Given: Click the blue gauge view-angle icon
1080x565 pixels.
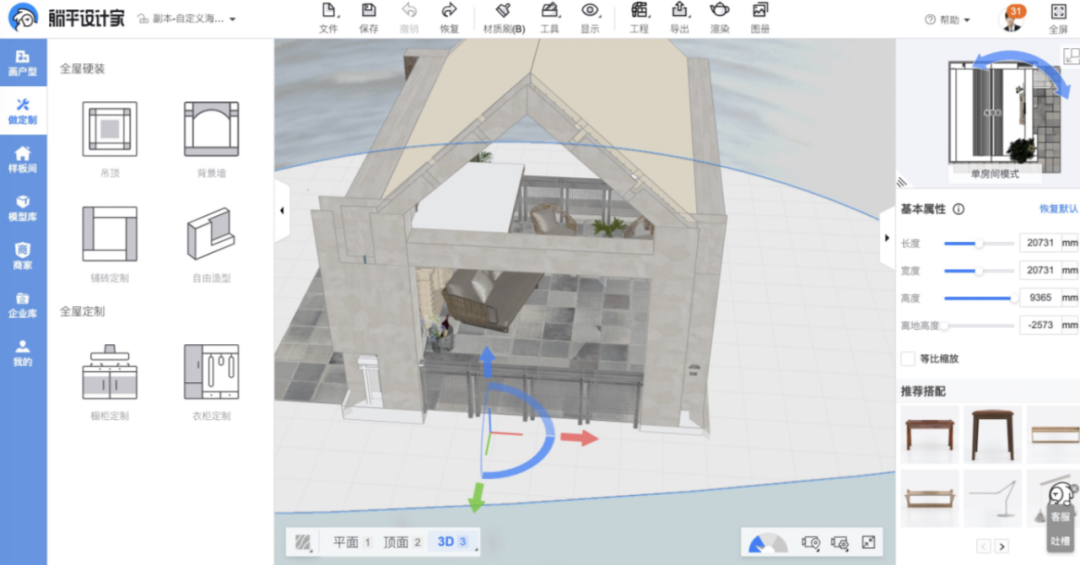Looking at the screenshot, I should pos(767,543).
